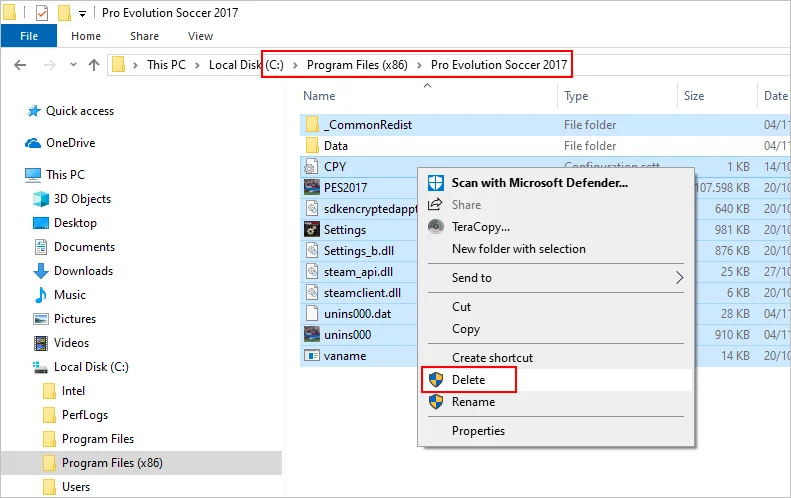The width and height of the screenshot is (791, 498).
Task: Sort by Size column header
Action: (694, 96)
